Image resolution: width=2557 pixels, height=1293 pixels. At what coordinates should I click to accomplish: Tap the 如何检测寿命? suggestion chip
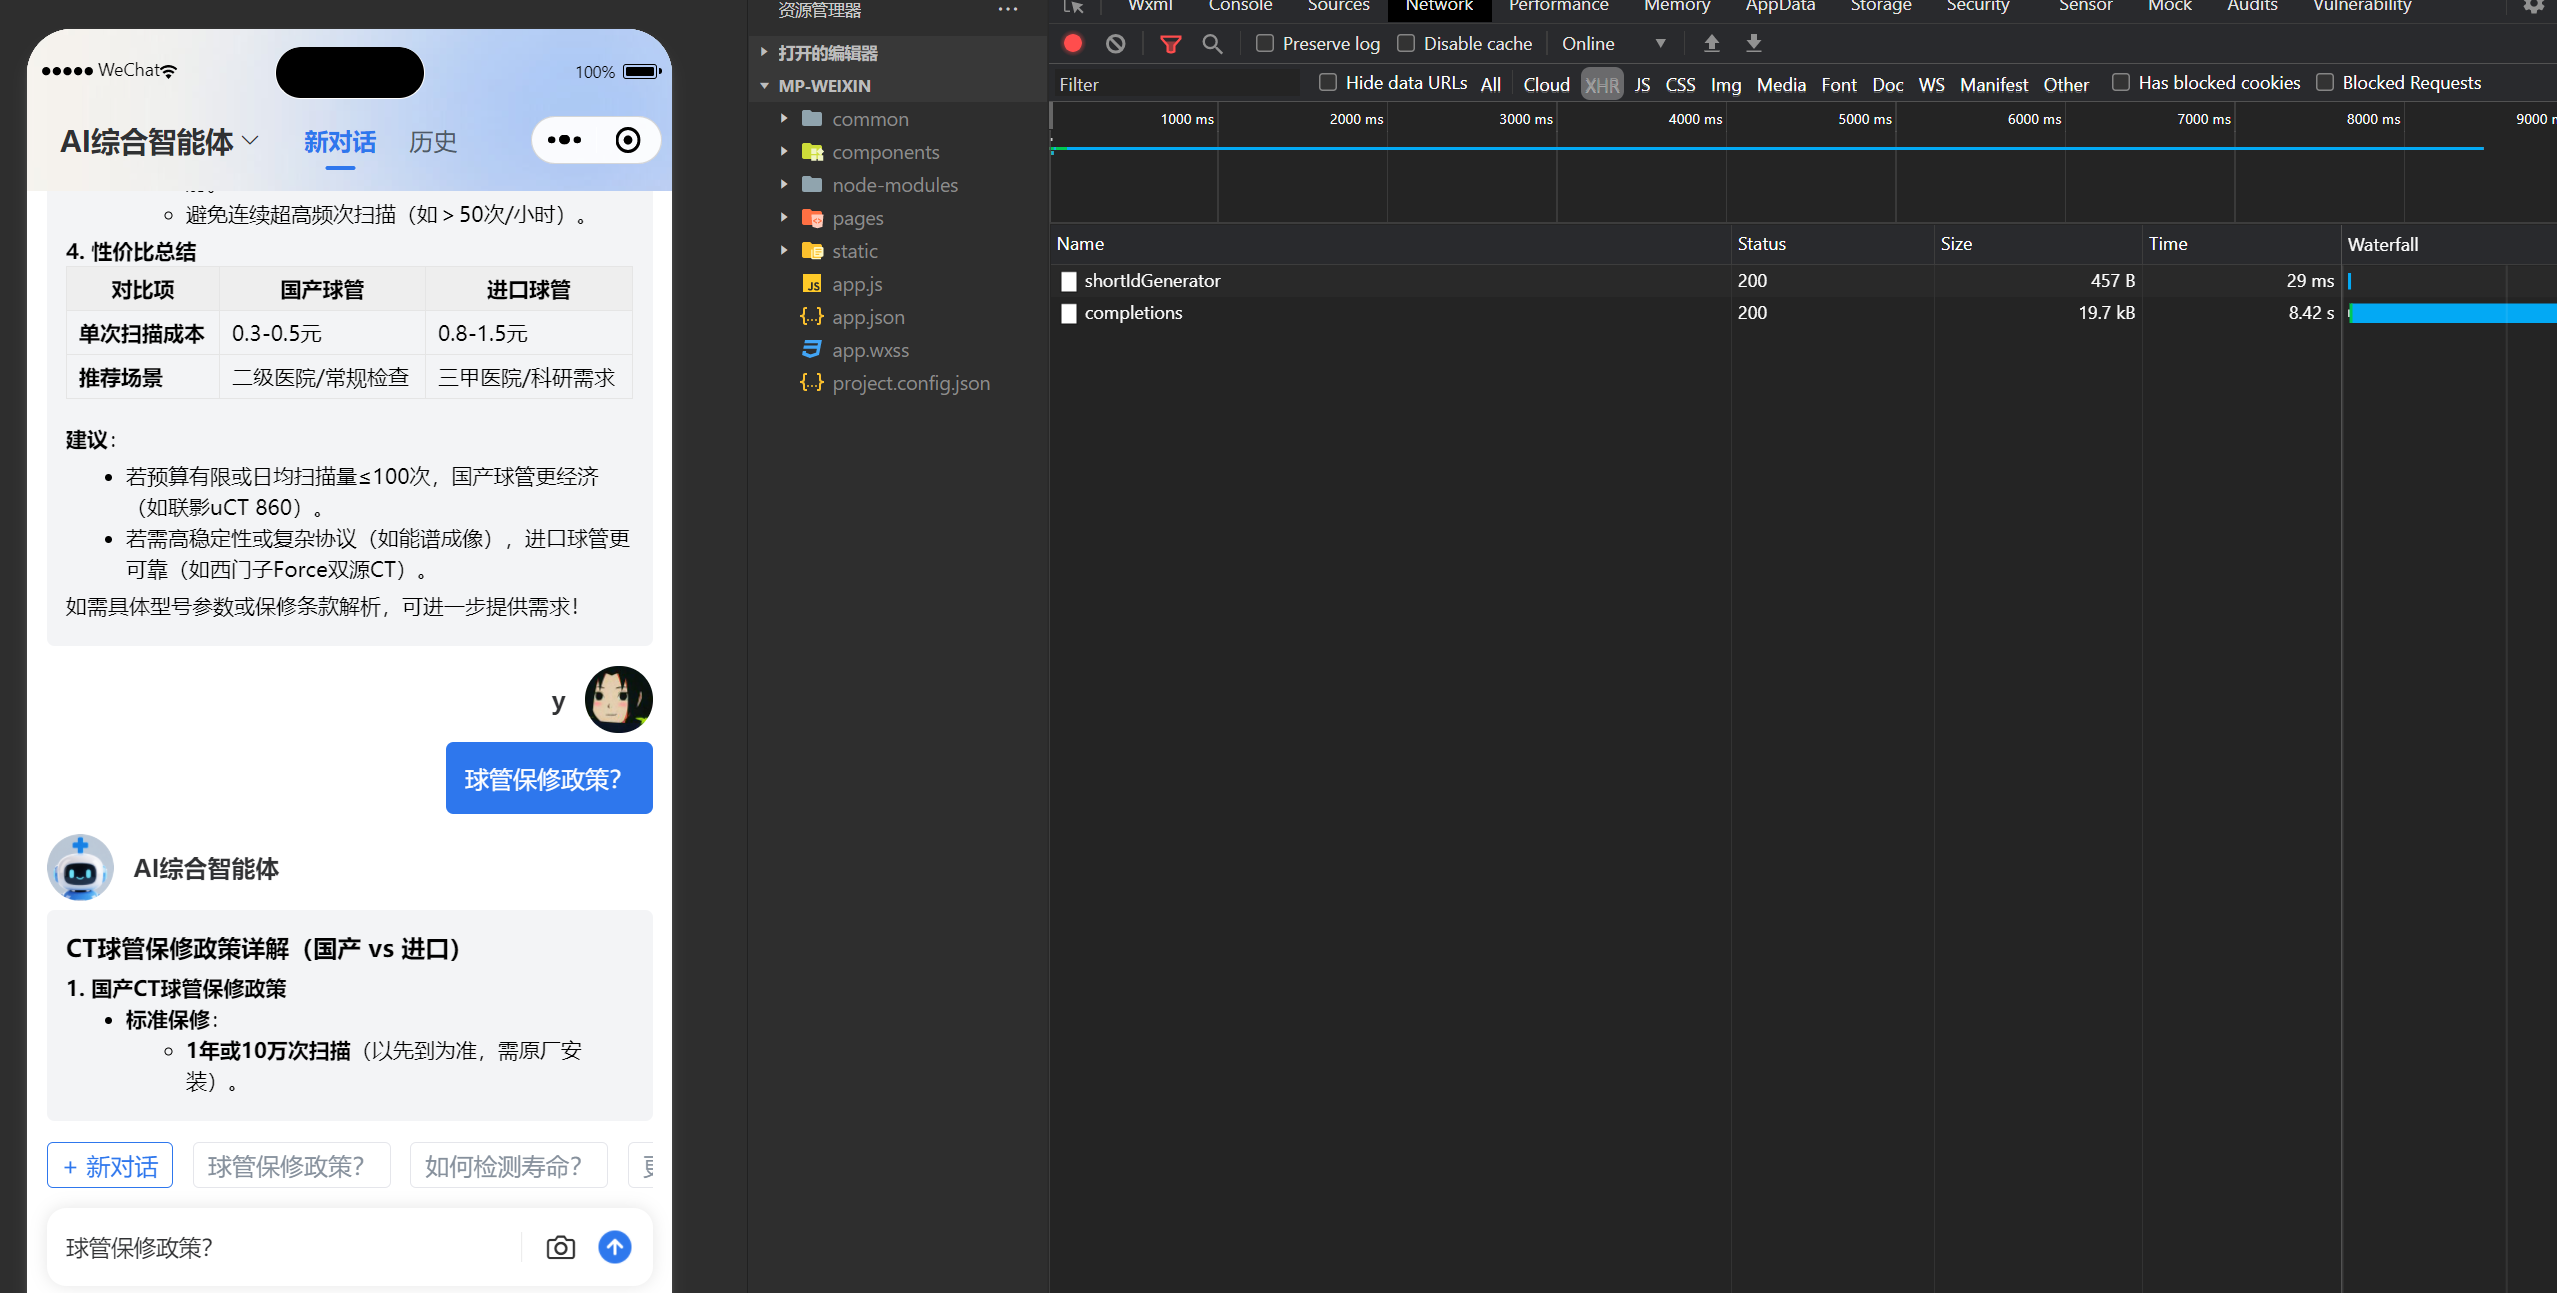[508, 1166]
